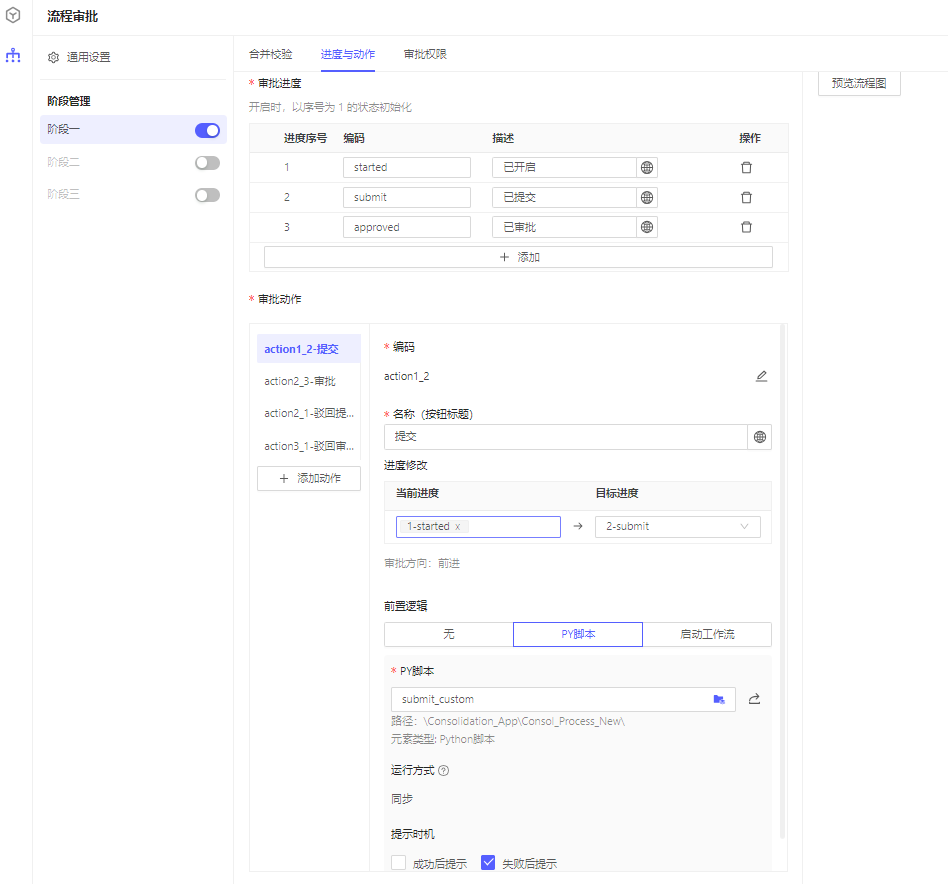Switch to the 合并校验 tab

271,54
